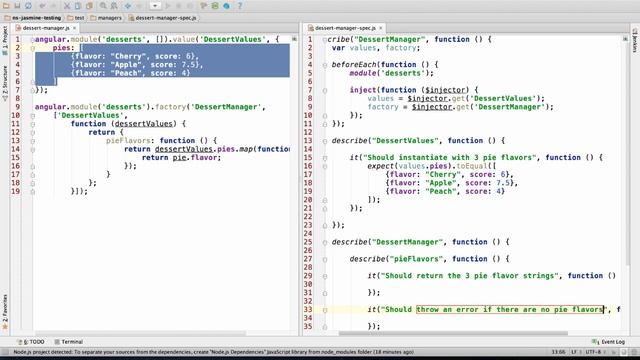Image resolution: width=640 pixels, height=360 pixels.
Task: Click the Open folder toolbar icon
Action: tap(6, 6)
